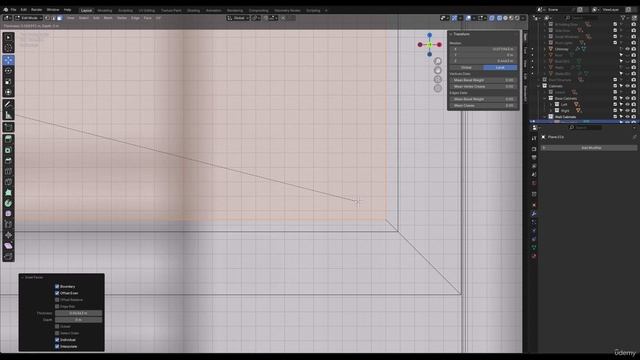The image size is (640, 360).
Task: Select the Inset Faces tool
Action: (8, 150)
